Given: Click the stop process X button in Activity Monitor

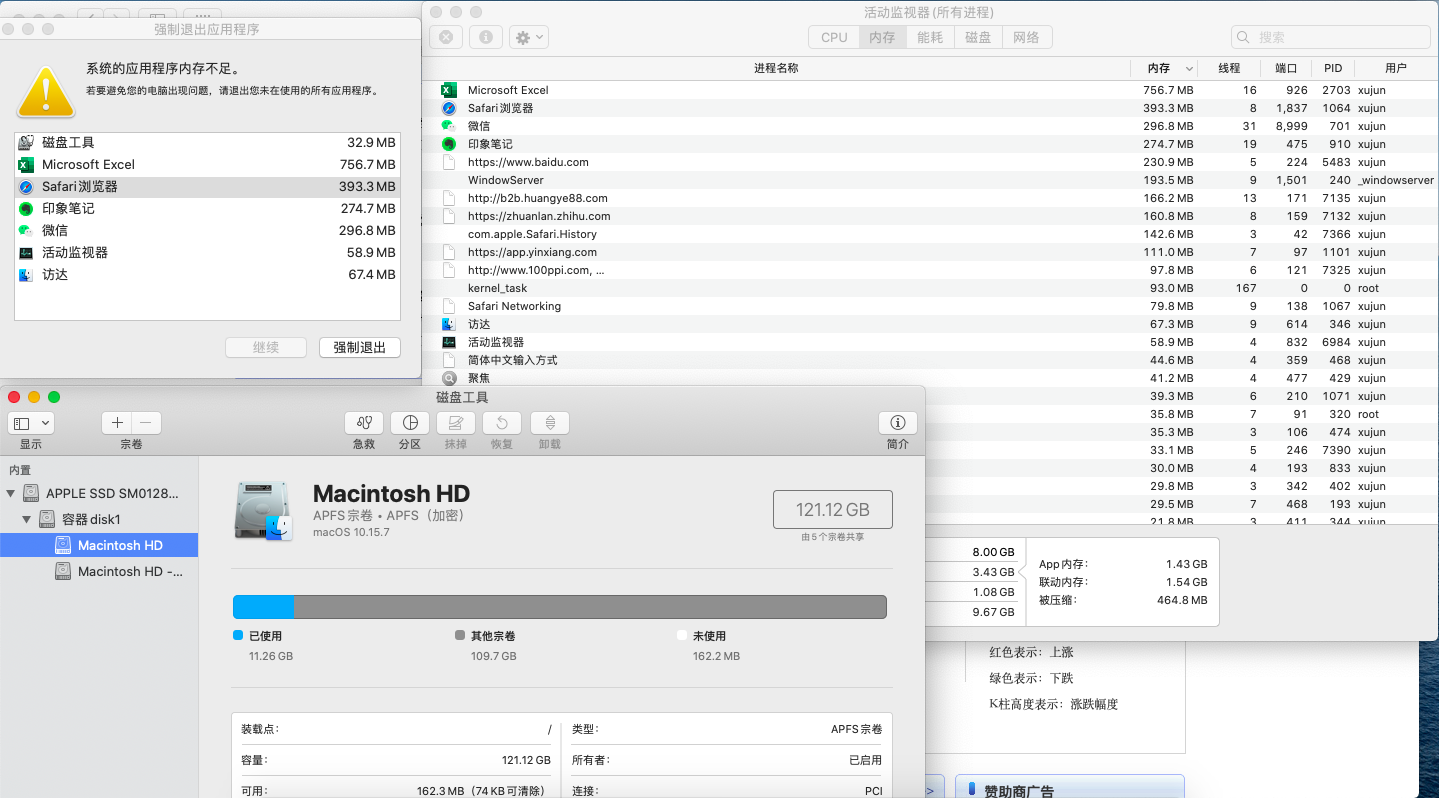Looking at the screenshot, I should click(x=445, y=37).
